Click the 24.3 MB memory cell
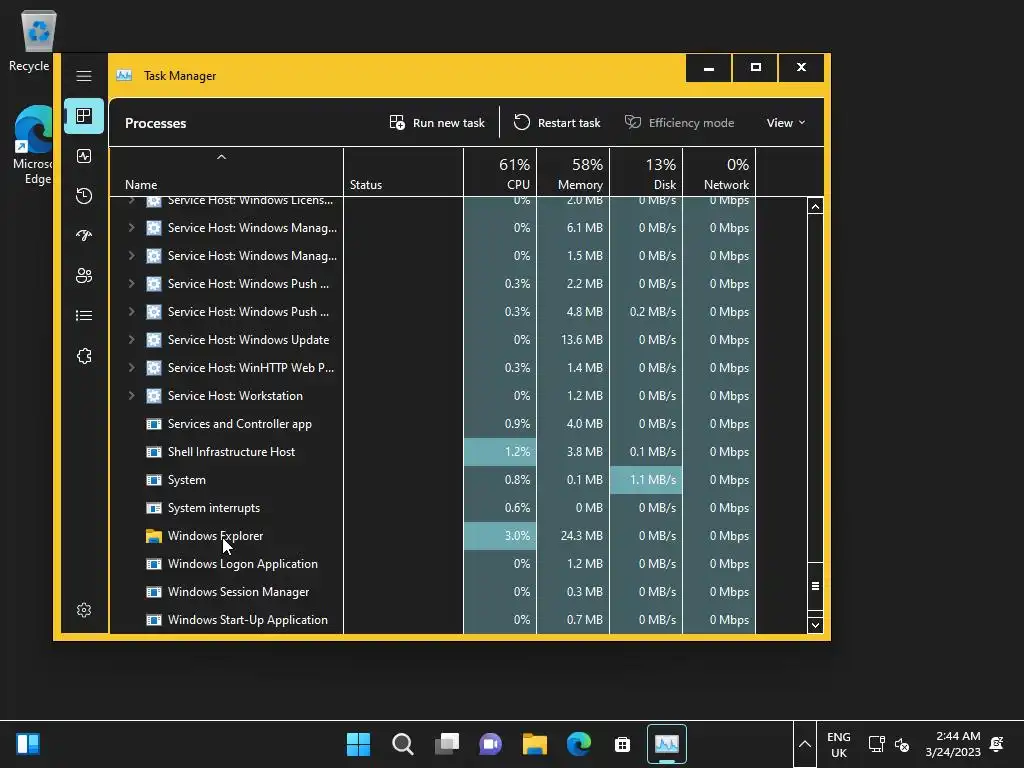The height and width of the screenshot is (768, 1024). click(573, 536)
